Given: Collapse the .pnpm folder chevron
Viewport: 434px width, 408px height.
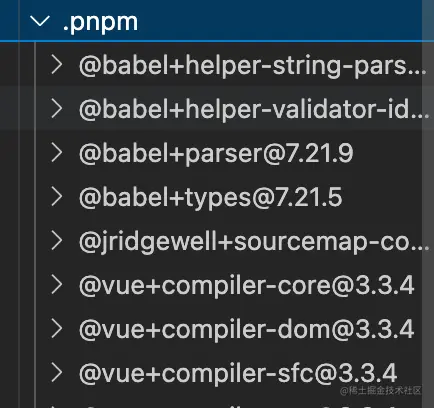Looking at the screenshot, I should (x=40, y=22).
